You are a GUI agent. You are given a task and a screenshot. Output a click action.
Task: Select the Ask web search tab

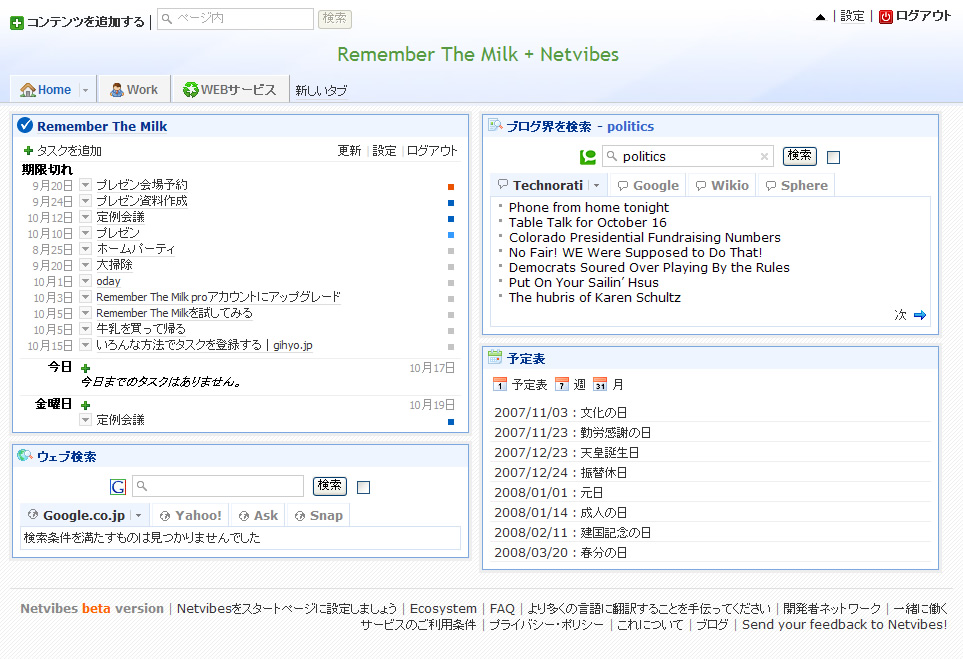click(x=259, y=515)
